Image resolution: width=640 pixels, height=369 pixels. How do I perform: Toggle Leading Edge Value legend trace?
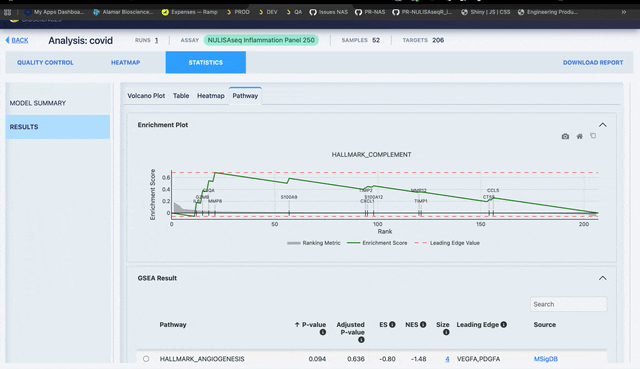pos(447,243)
